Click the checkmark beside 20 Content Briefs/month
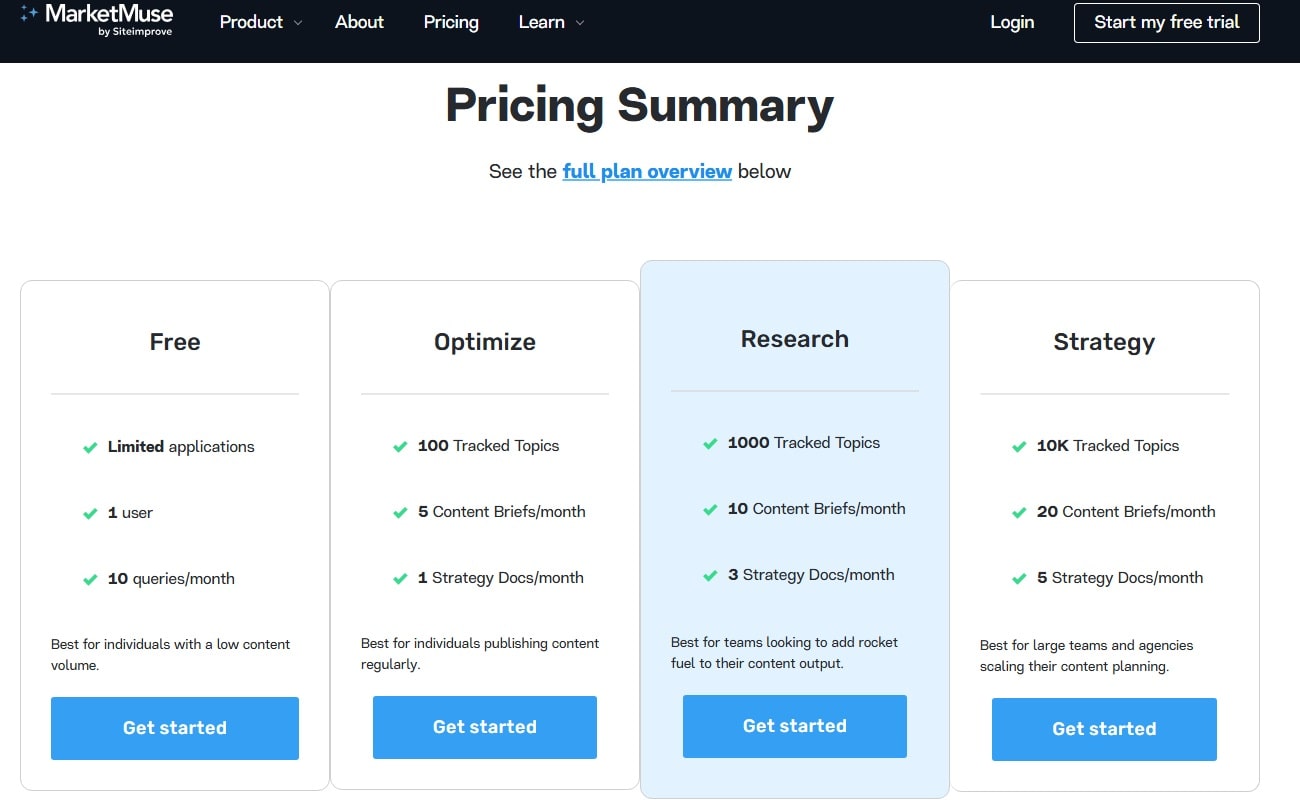Screen dimensions: 1300x800 click(1022, 512)
